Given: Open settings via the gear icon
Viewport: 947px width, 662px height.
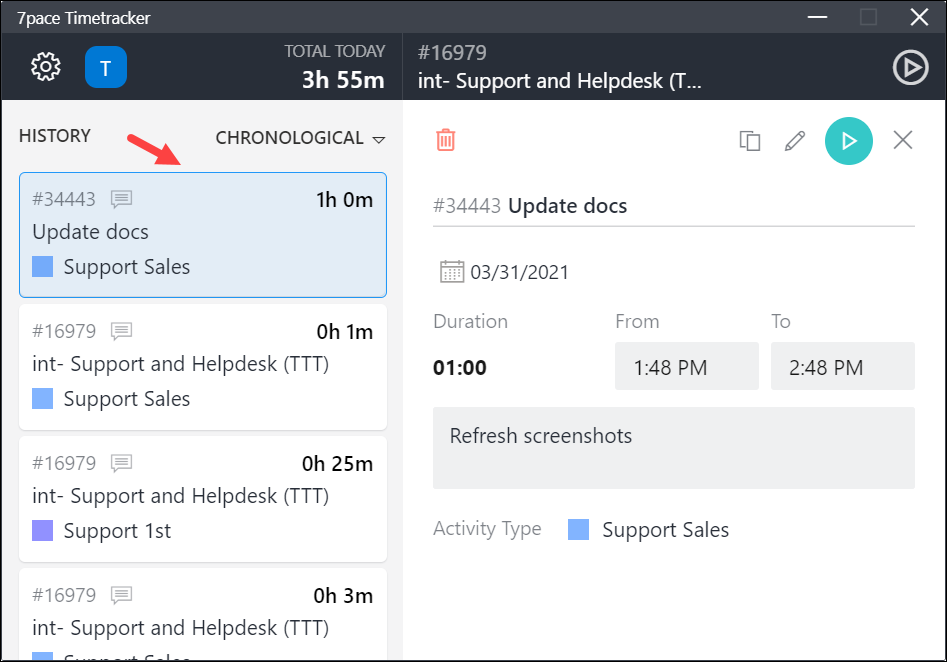Looking at the screenshot, I should (x=46, y=66).
